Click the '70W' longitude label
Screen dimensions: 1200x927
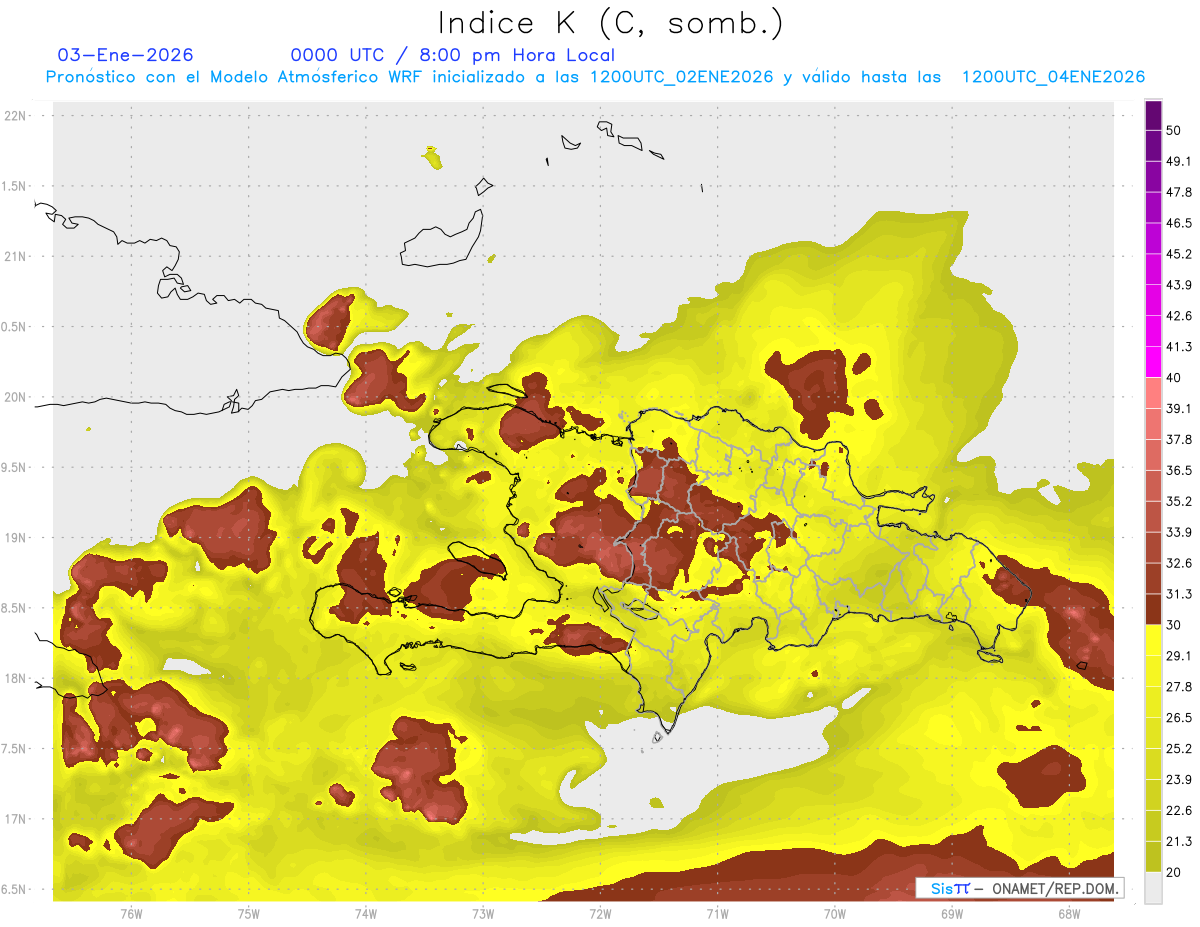pyautogui.click(x=835, y=914)
